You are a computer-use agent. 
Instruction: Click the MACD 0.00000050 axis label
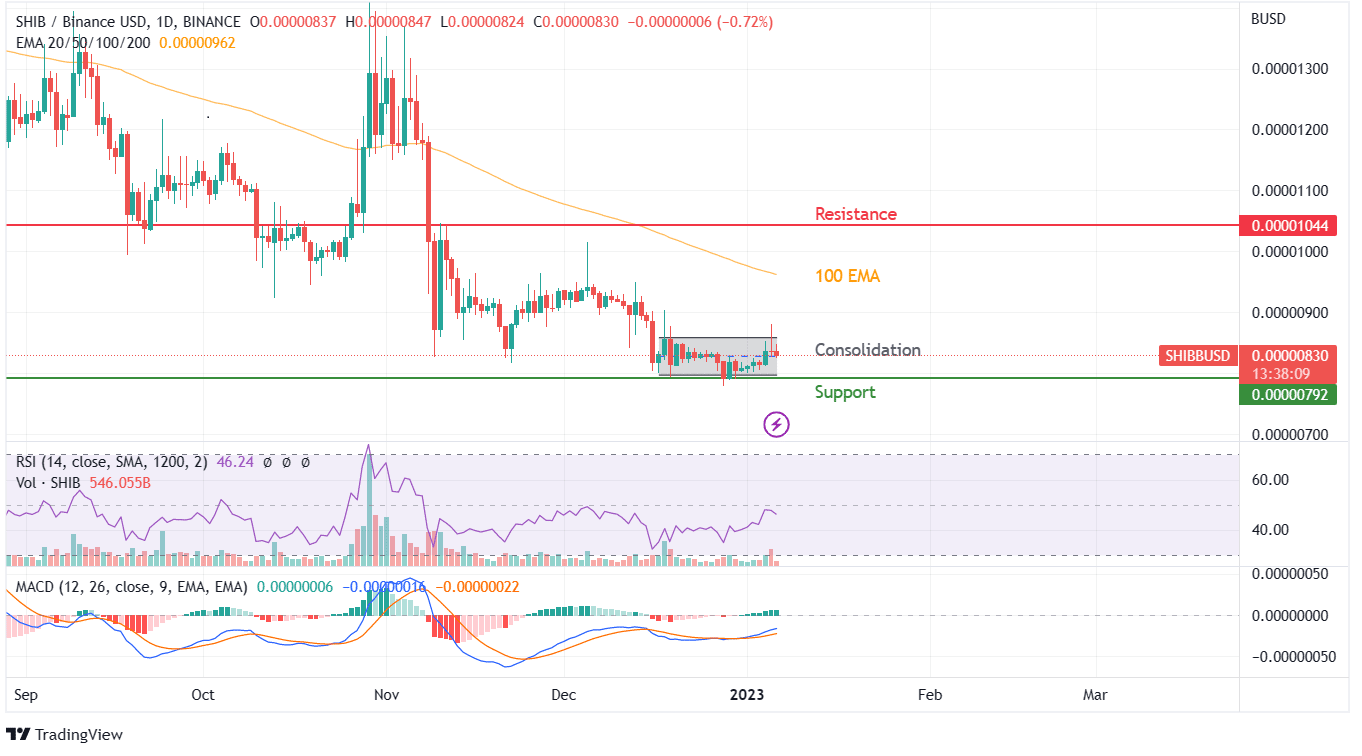[x=1290, y=573]
